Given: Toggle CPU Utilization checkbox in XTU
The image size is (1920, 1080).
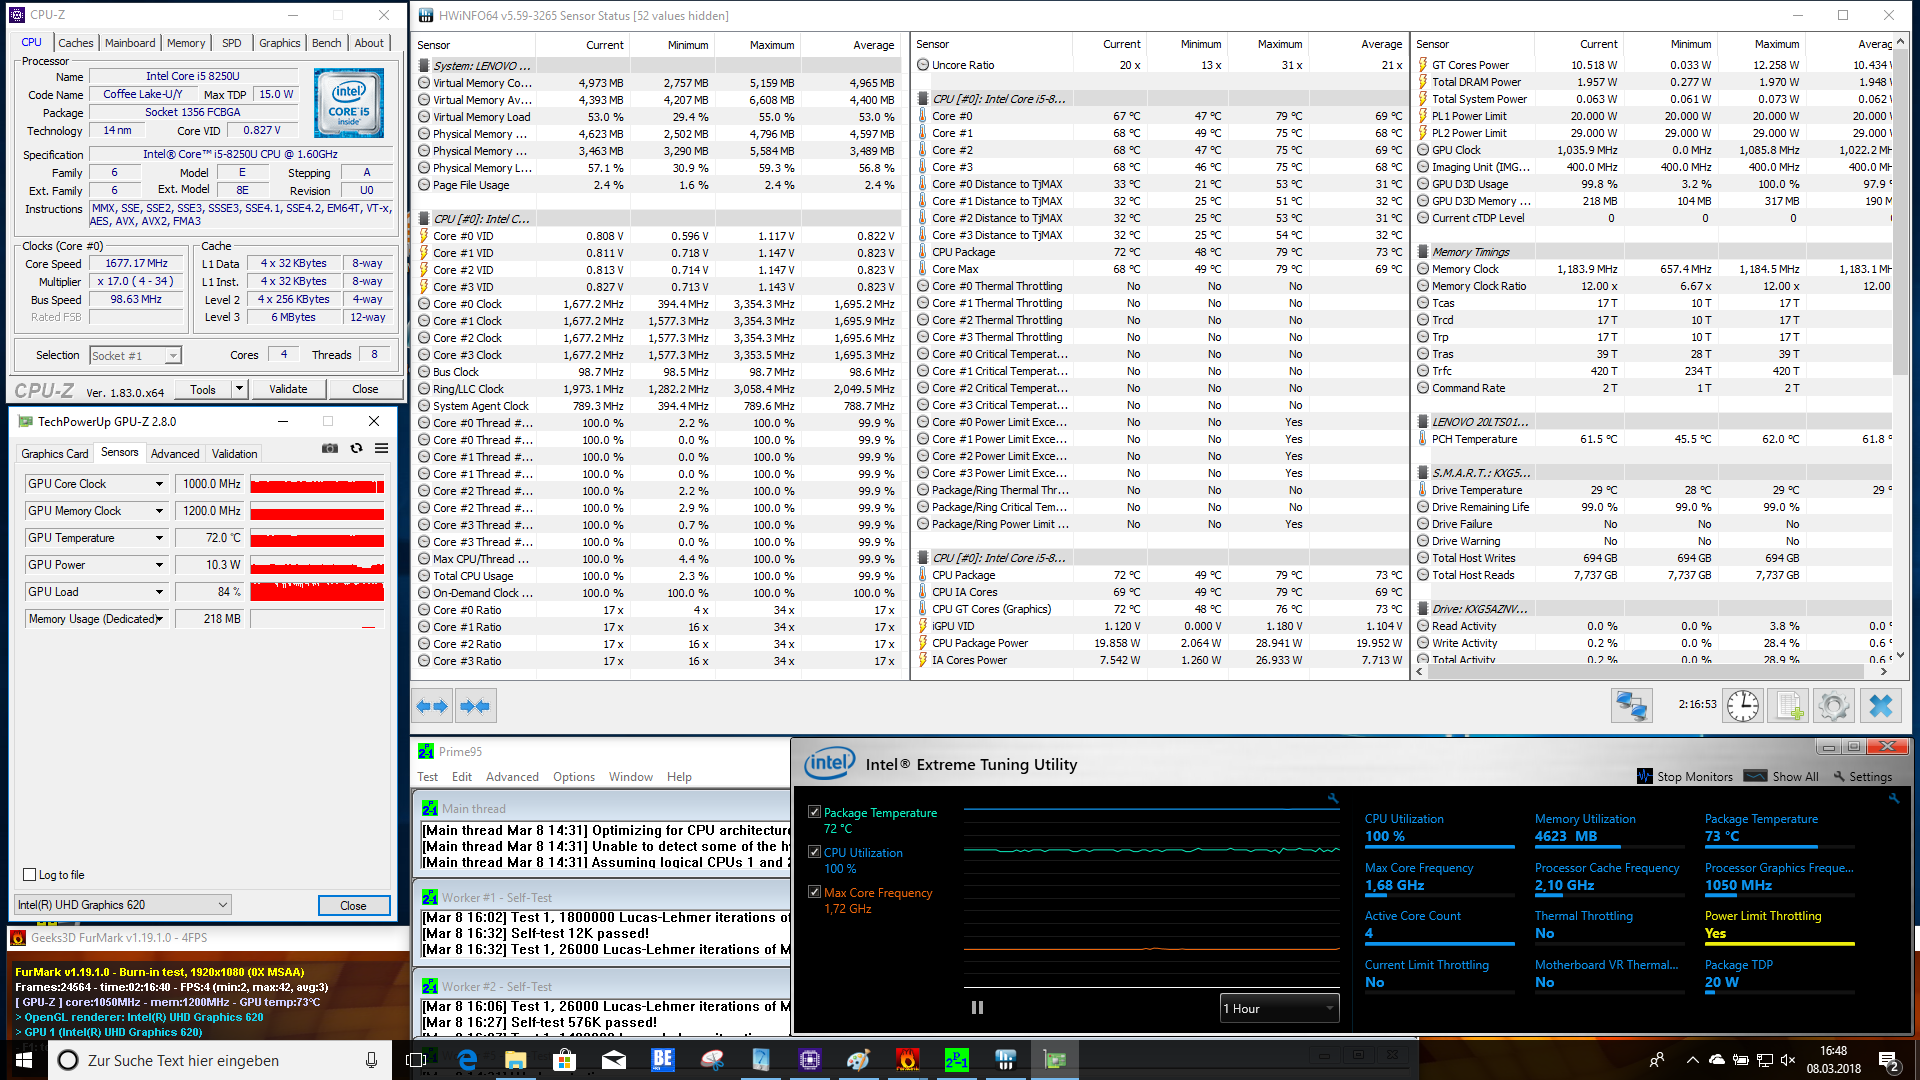Looking at the screenshot, I should pos(814,852).
